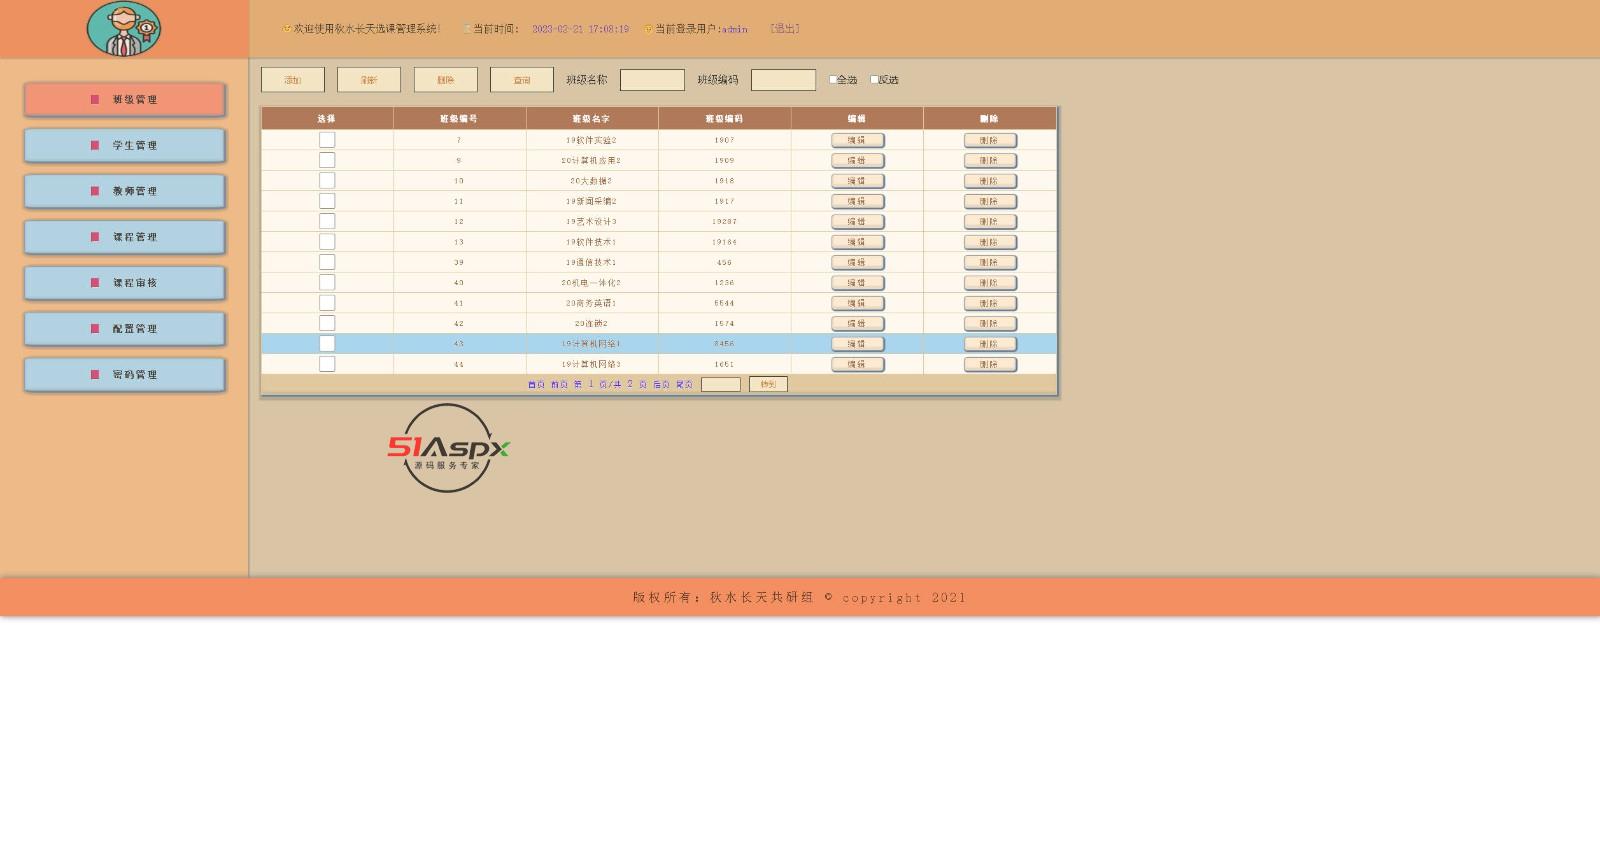Toggle the 反选 checkbox
This screenshot has height=841, width=1600.
tap(874, 80)
